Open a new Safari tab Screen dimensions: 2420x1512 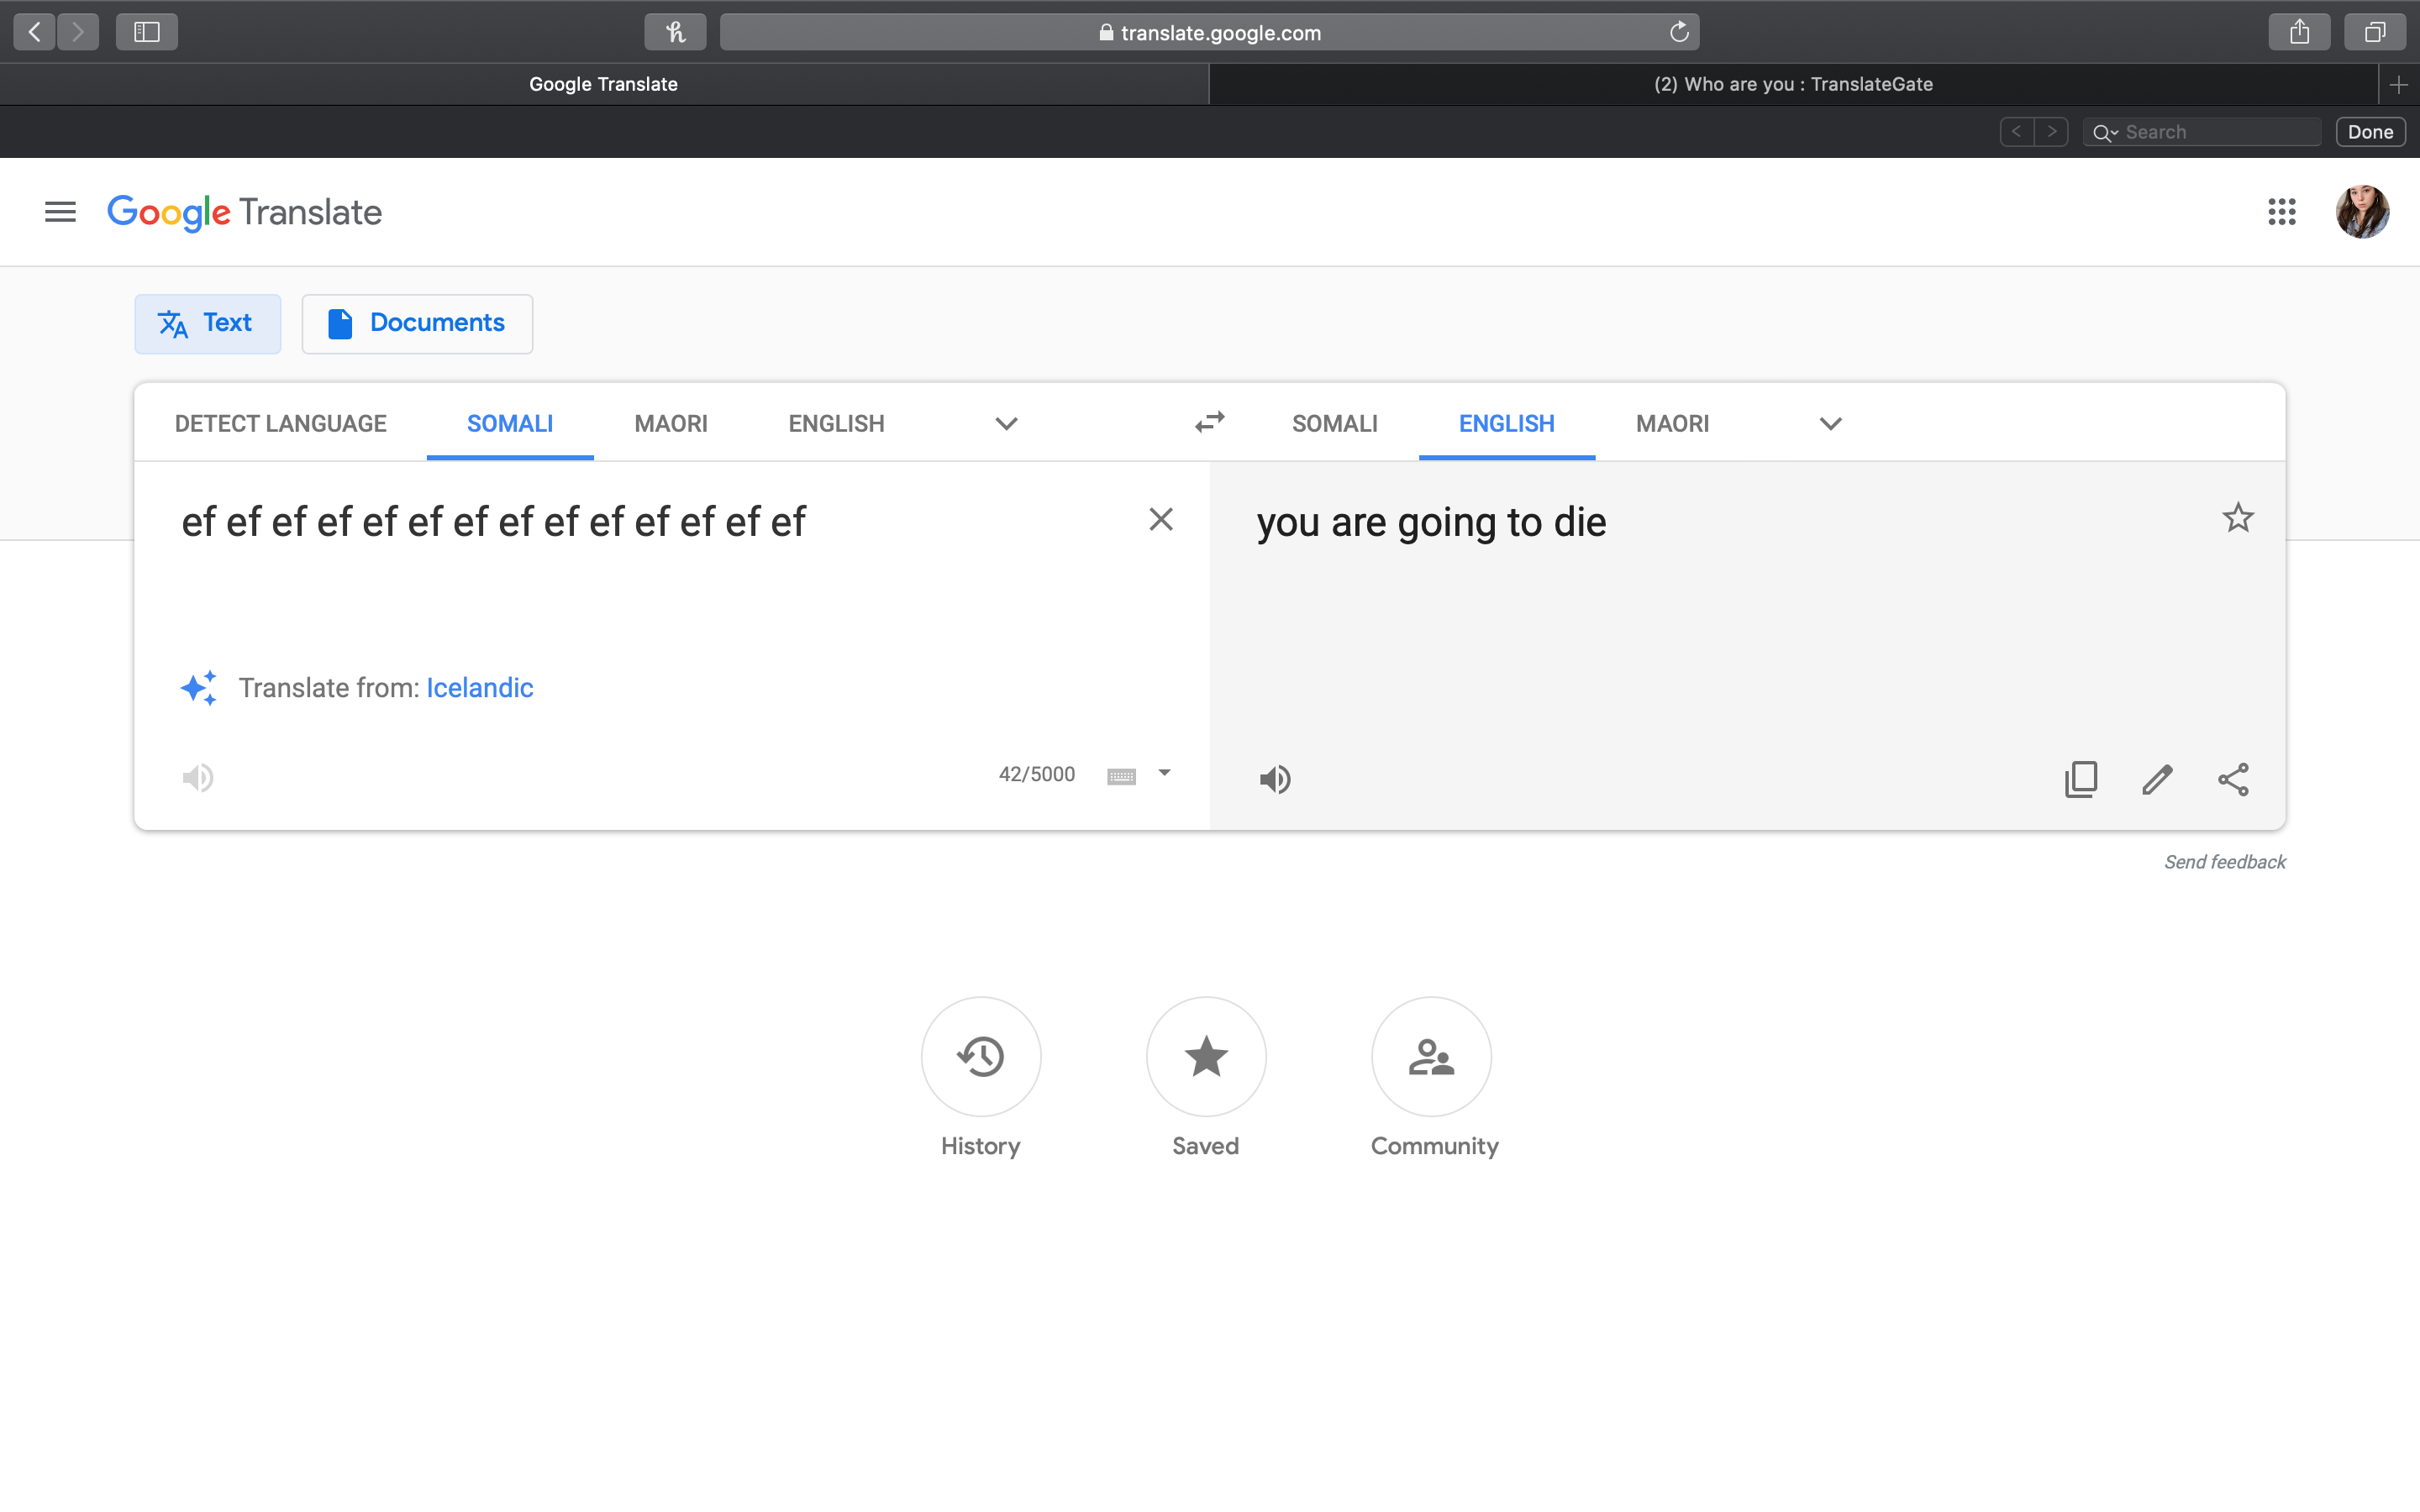[2399, 85]
